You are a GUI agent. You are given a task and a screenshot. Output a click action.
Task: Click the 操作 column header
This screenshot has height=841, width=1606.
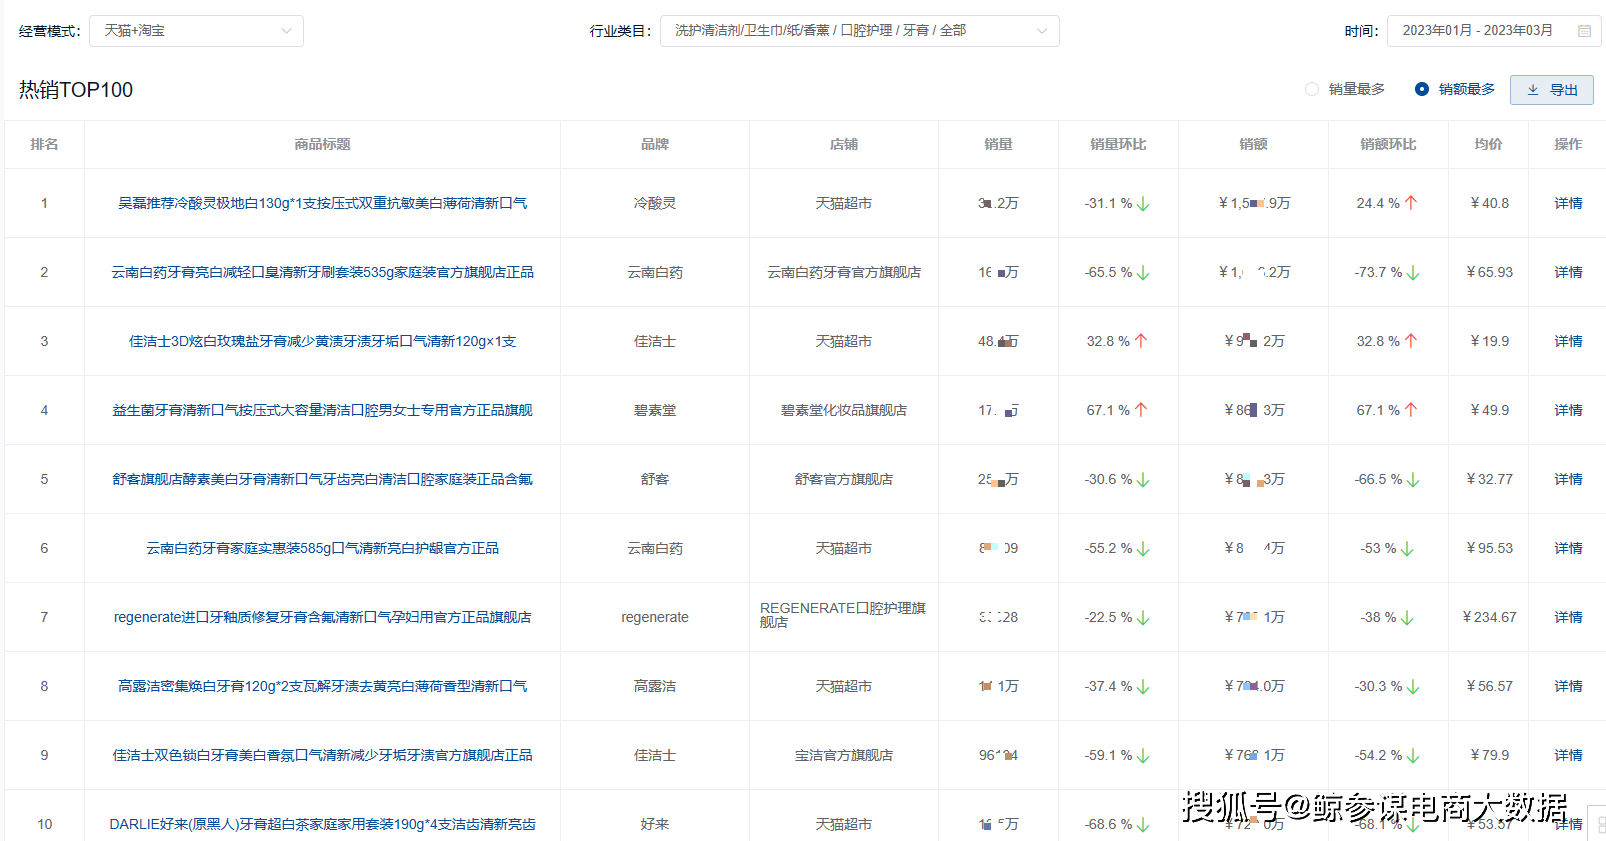pyautogui.click(x=1568, y=144)
